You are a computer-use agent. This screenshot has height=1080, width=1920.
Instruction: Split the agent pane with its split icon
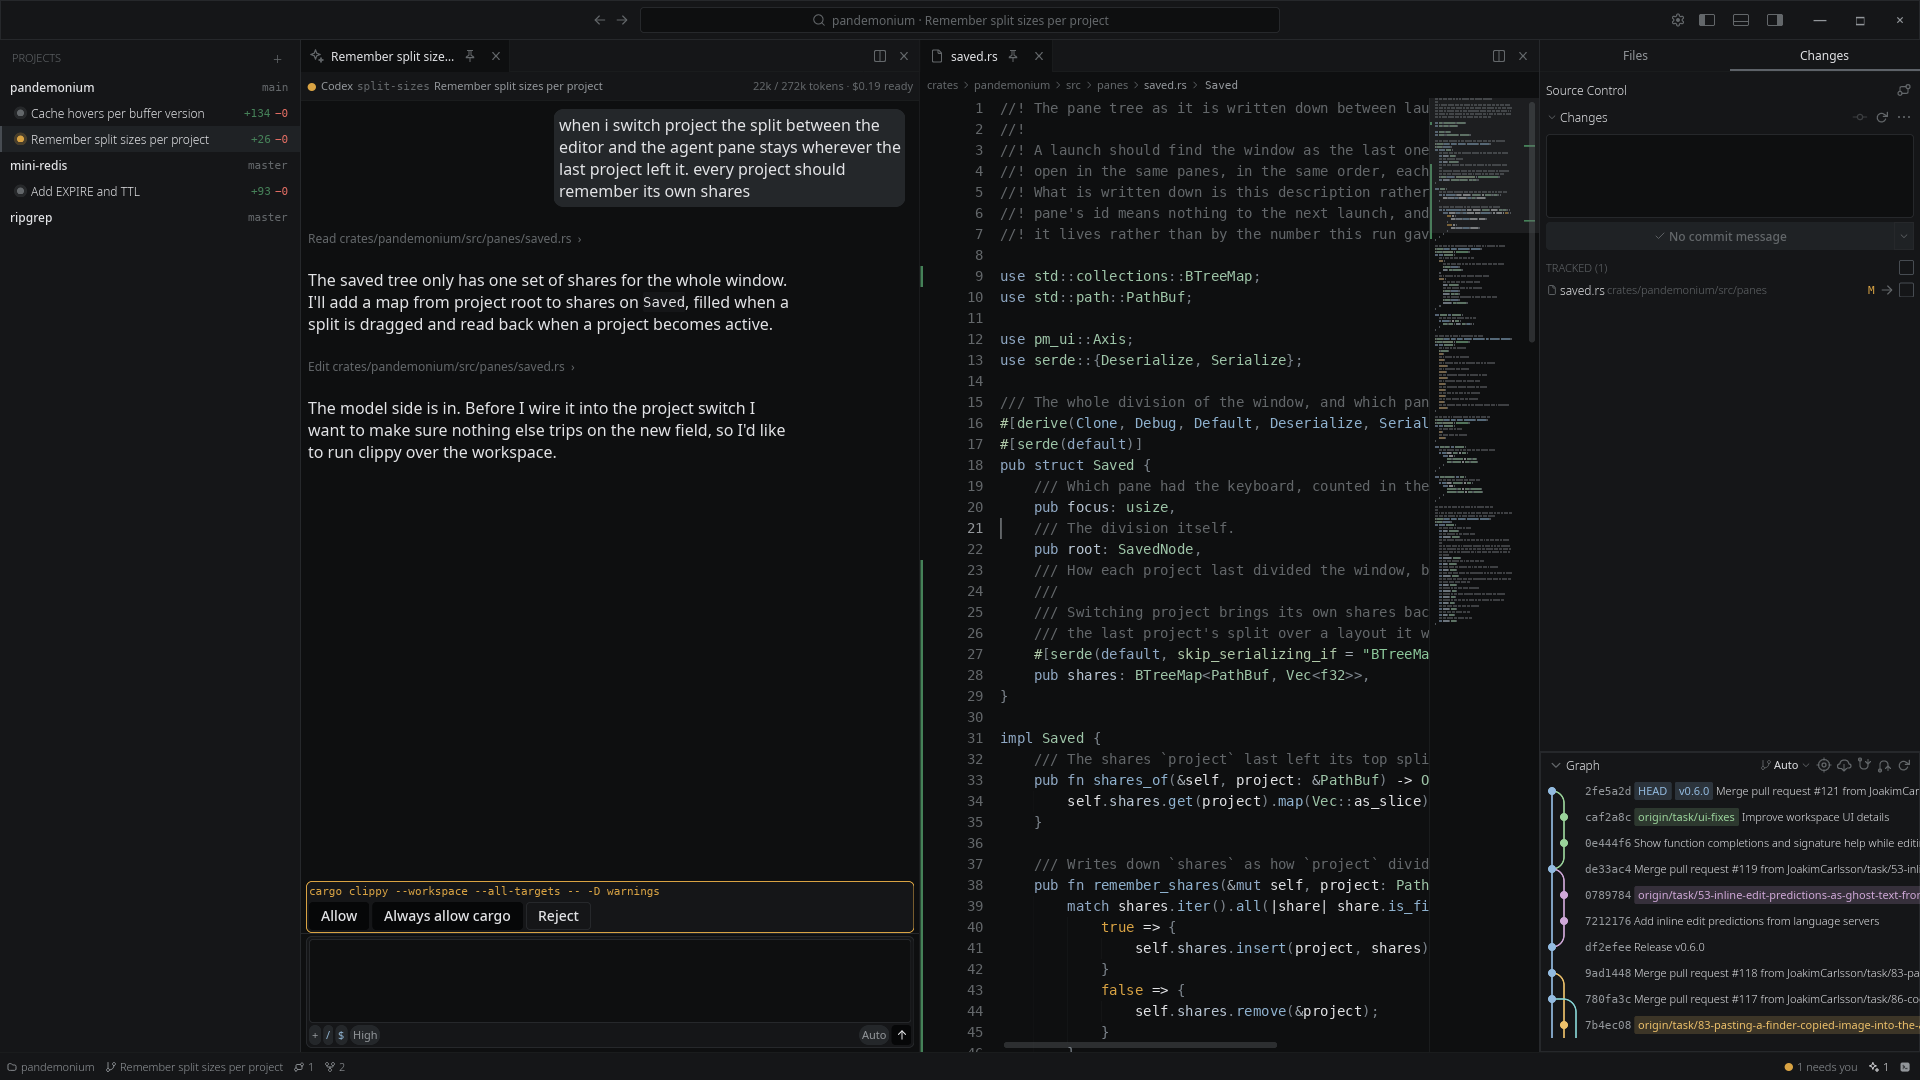(x=880, y=56)
